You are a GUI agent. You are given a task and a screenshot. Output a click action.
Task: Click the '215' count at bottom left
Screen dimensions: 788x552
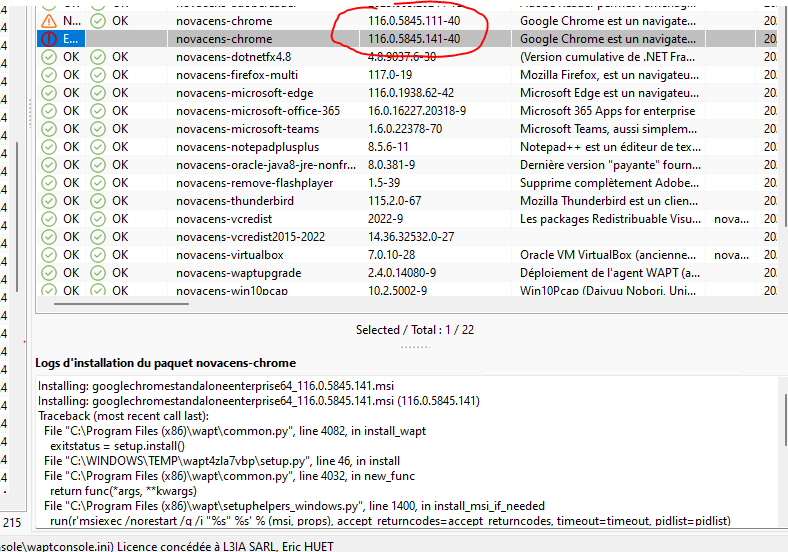12,523
